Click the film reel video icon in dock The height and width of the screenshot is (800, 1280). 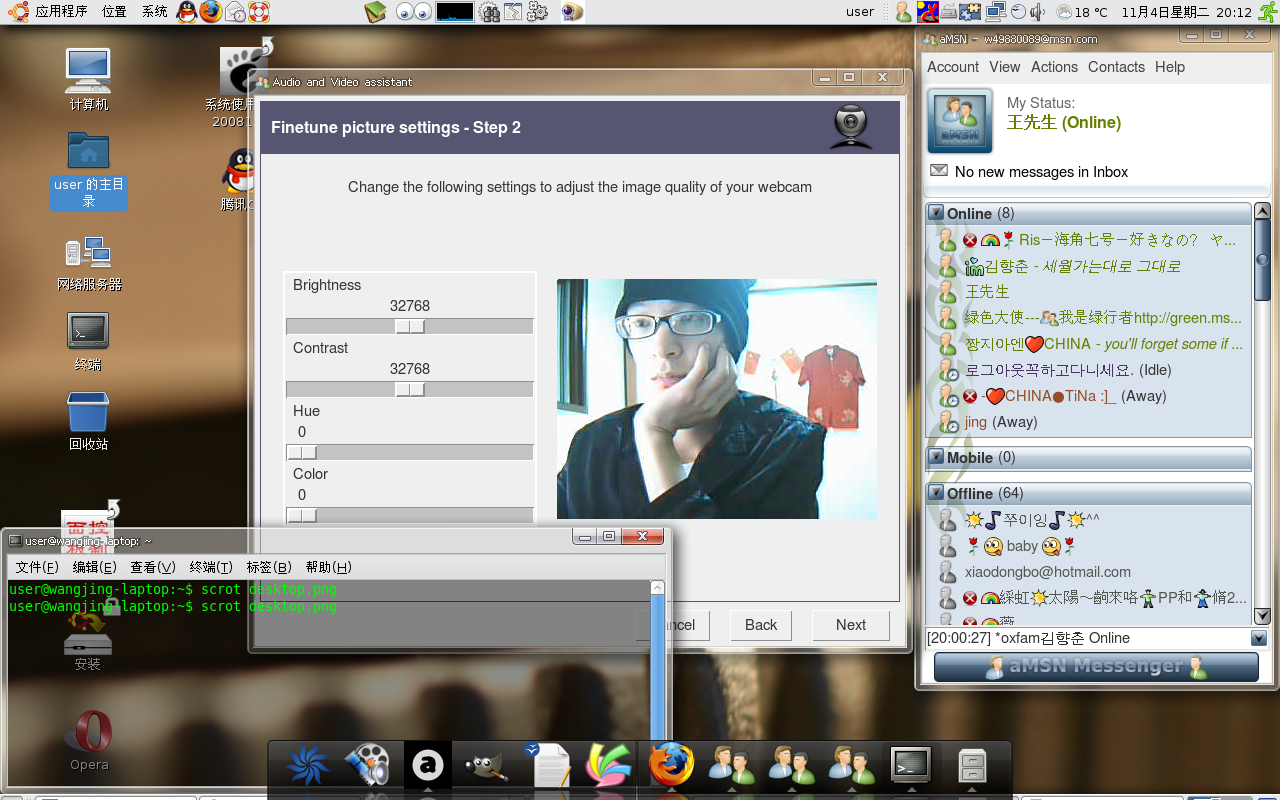(367, 766)
